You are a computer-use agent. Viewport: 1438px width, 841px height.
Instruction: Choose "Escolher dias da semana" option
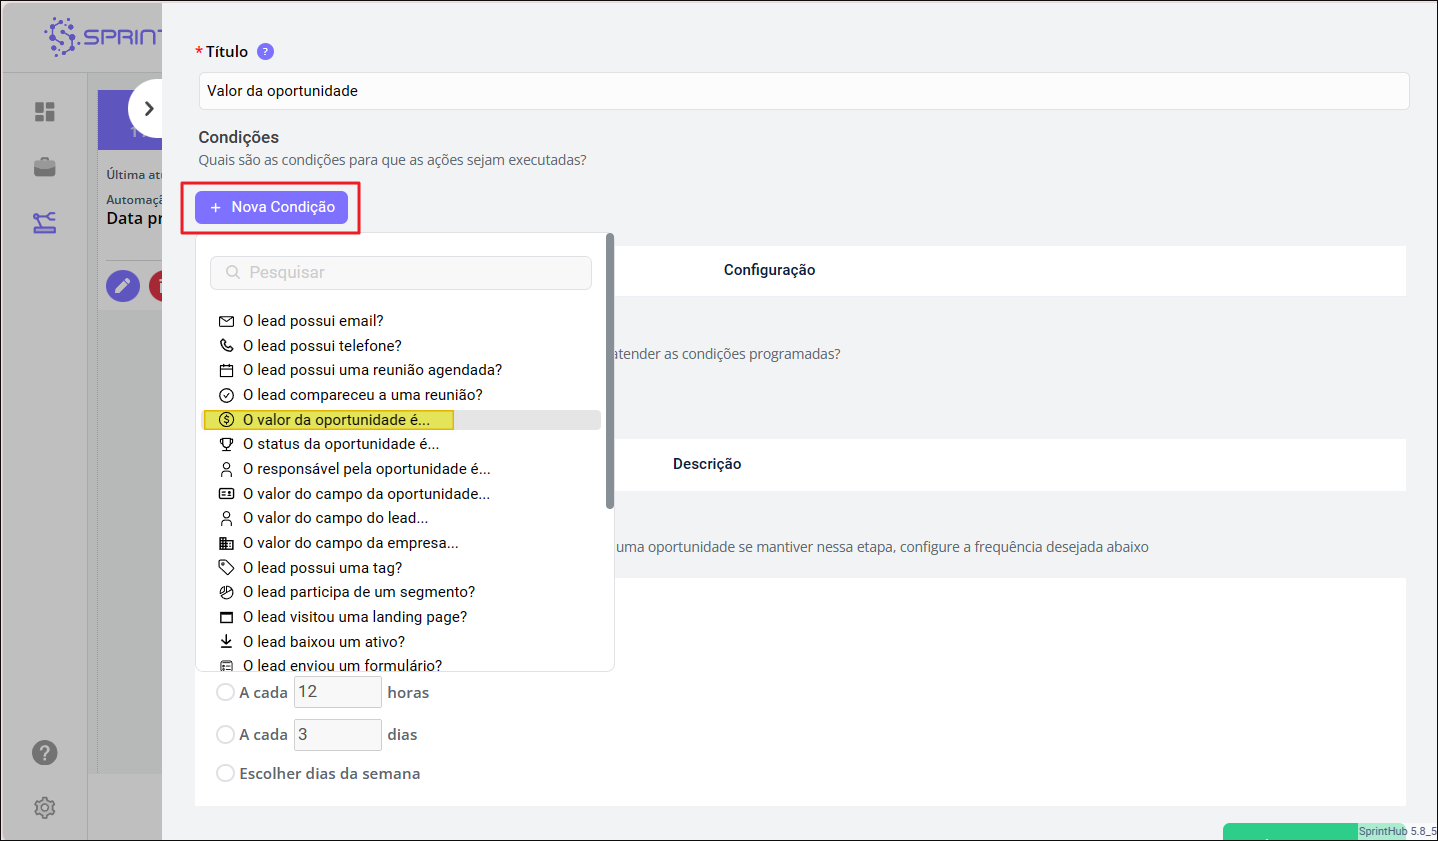pos(226,773)
